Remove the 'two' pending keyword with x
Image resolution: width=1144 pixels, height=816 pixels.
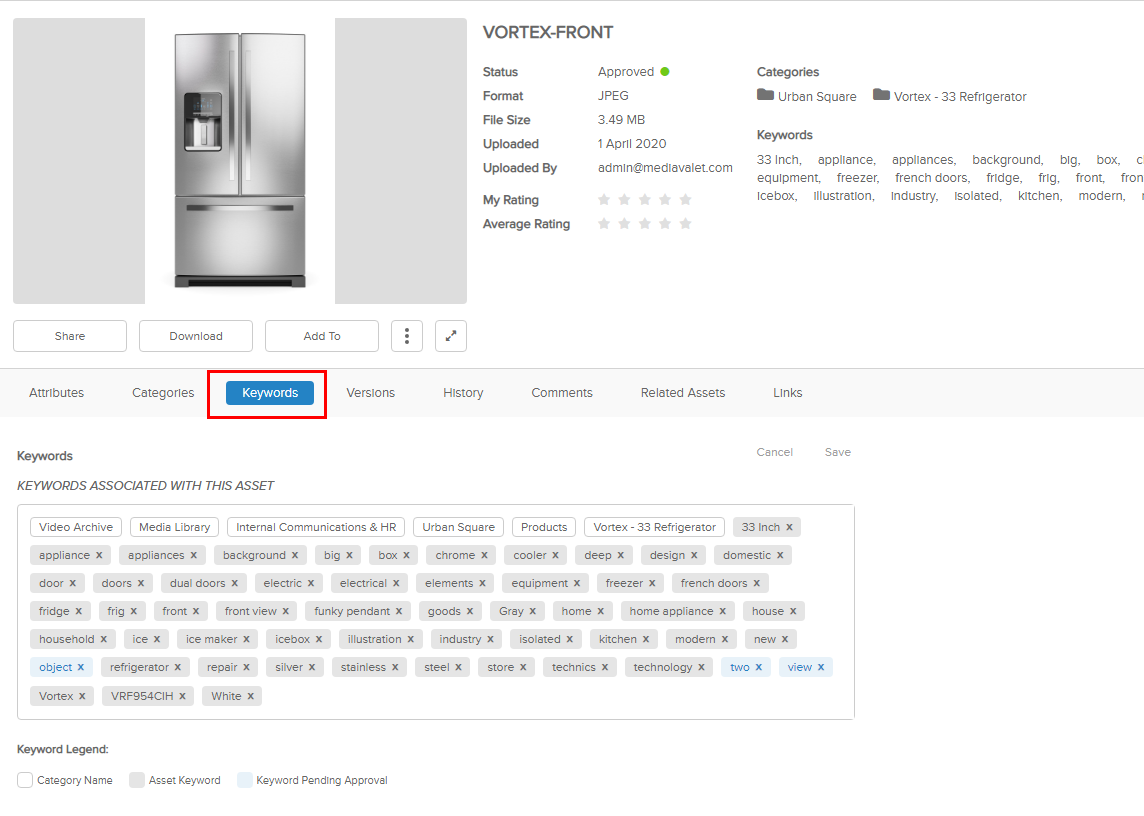coord(759,667)
